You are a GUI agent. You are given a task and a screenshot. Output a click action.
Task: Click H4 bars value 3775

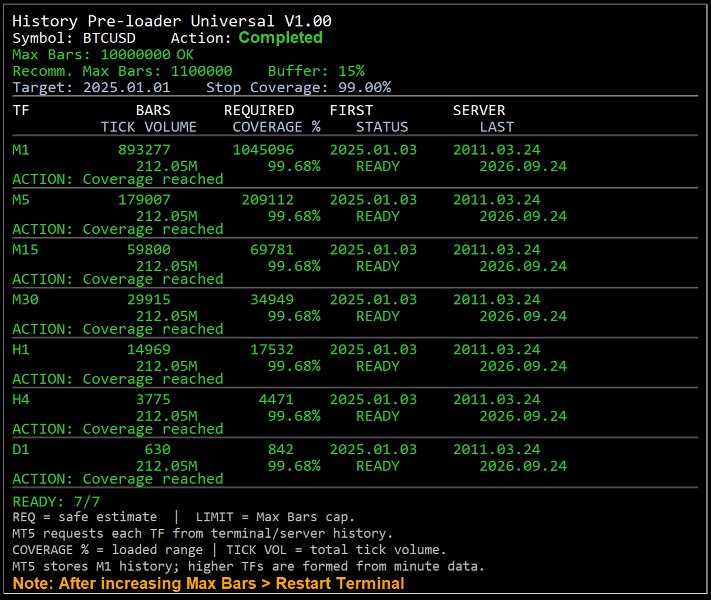(153, 400)
